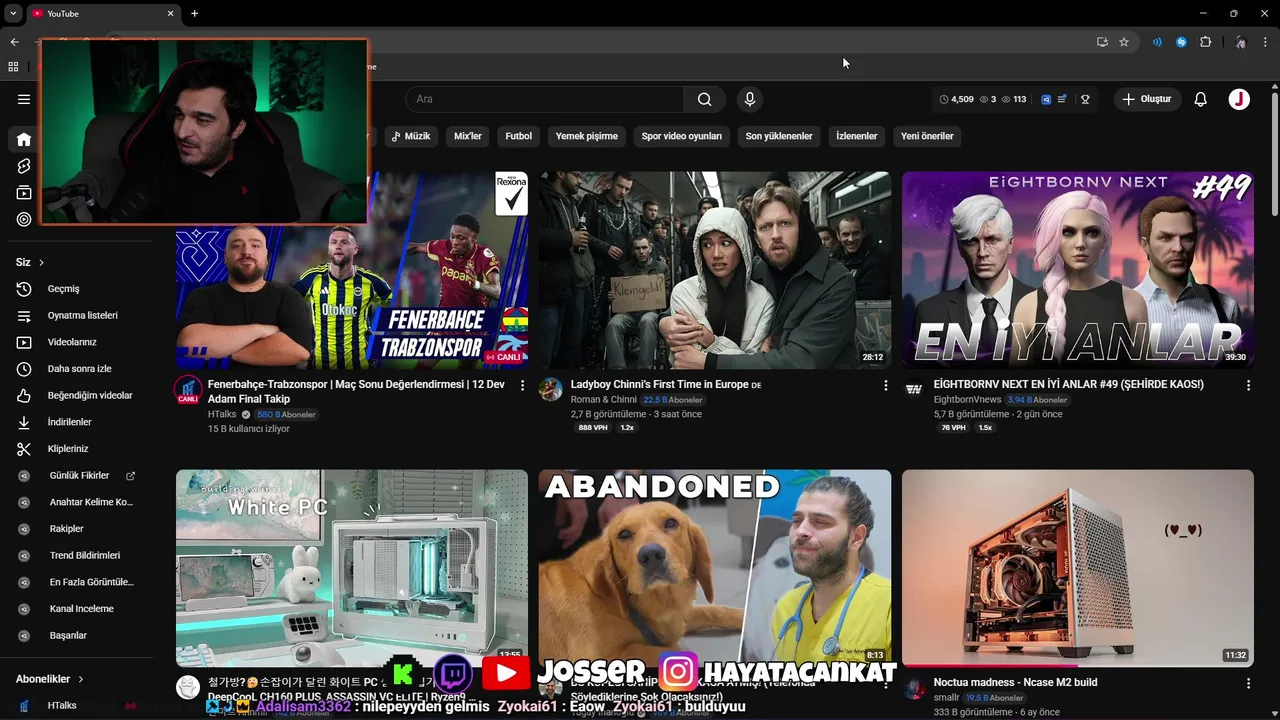Open Subscriptions icon in mini sidebar
The width and height of the screenshot is (1280, 720).
[x=24, y=193]
